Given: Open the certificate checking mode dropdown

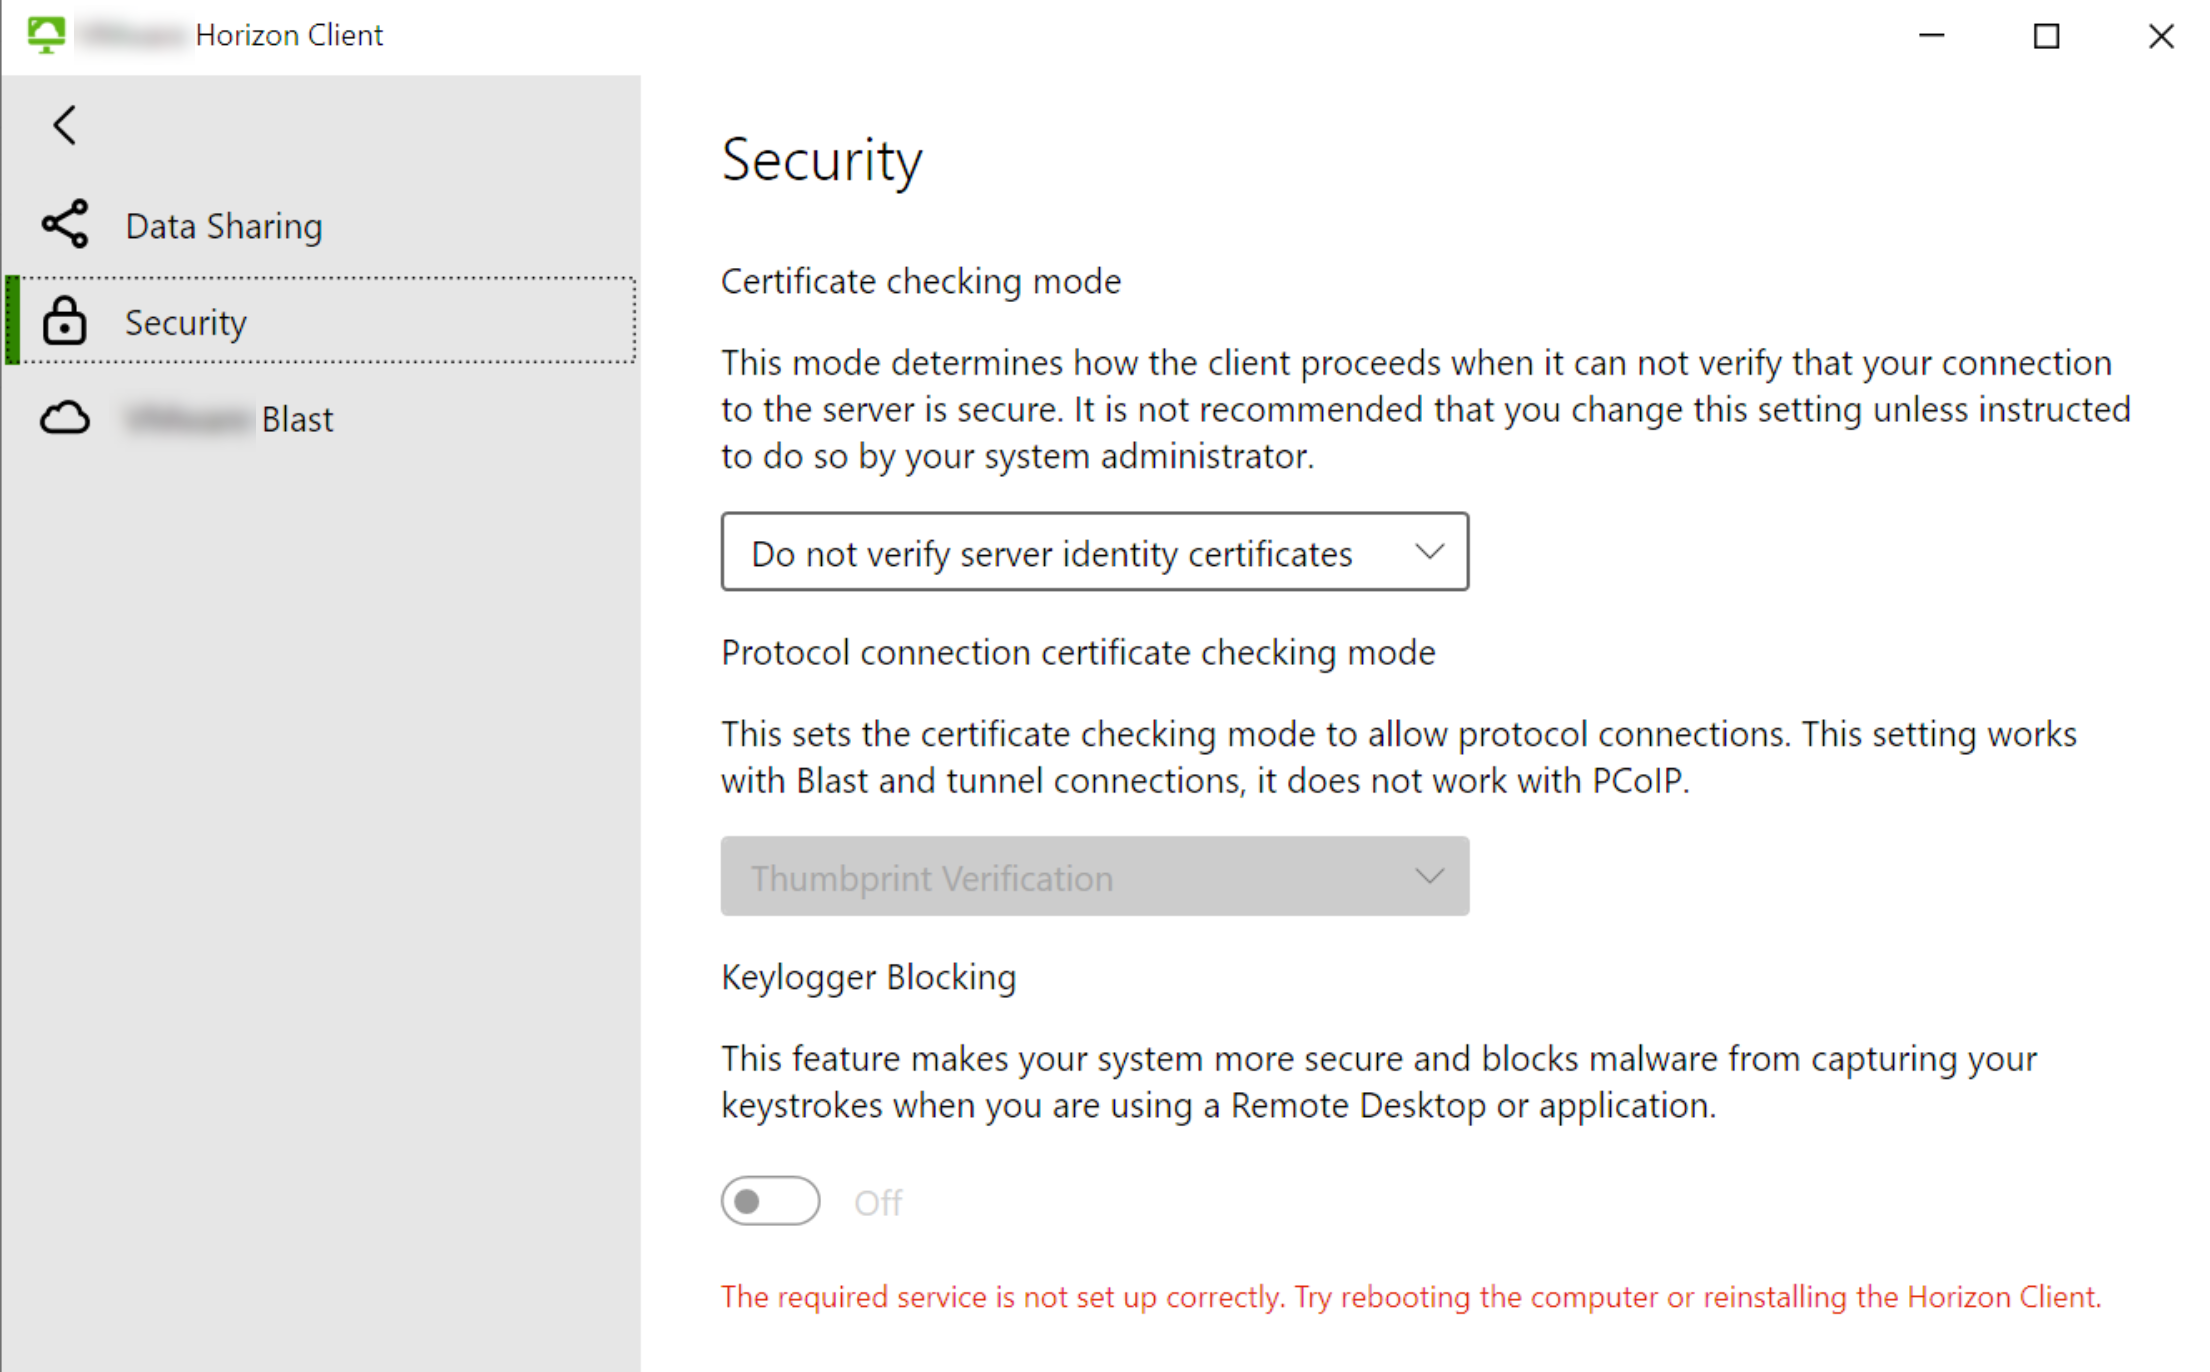Looking at the screenshot, I should [1095, 552].
